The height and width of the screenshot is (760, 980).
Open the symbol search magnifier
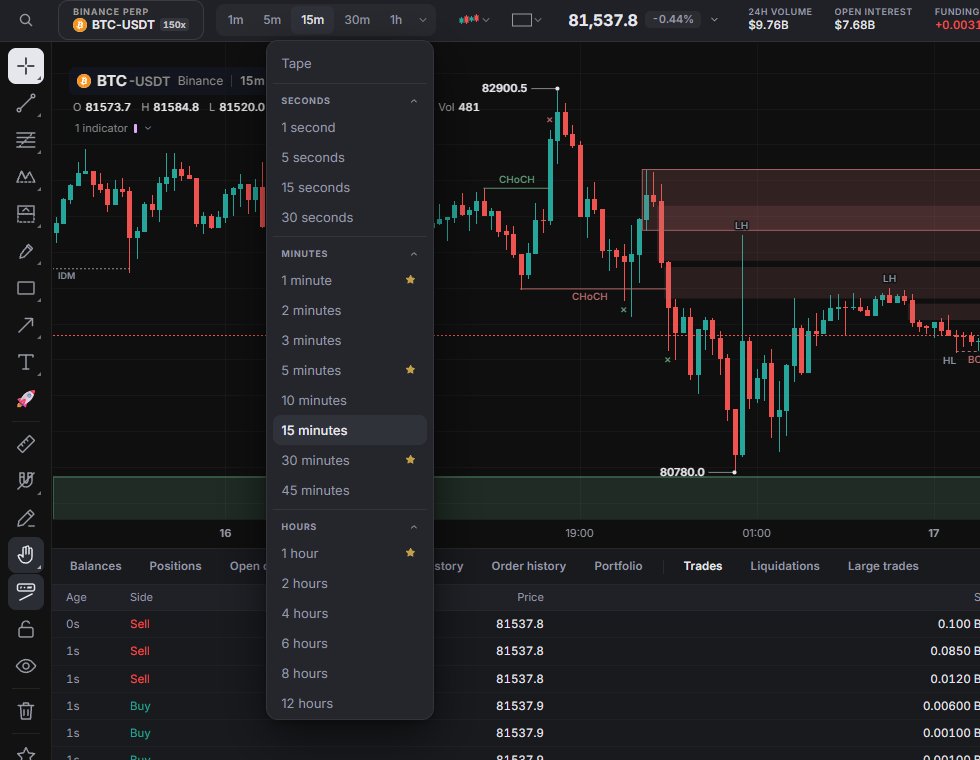(x=26, y=20)
